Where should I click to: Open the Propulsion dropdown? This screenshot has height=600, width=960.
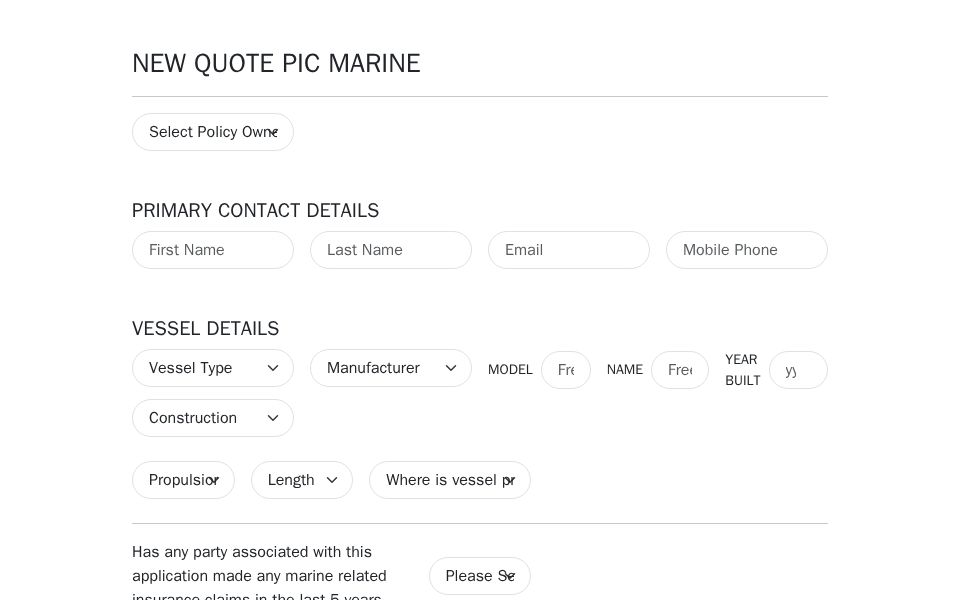point(184,480)
